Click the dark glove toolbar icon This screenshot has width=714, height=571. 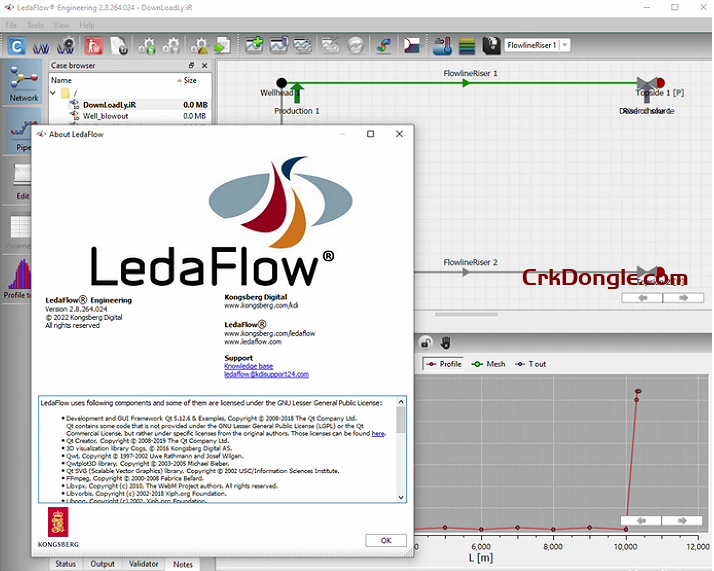click(491, 46)
